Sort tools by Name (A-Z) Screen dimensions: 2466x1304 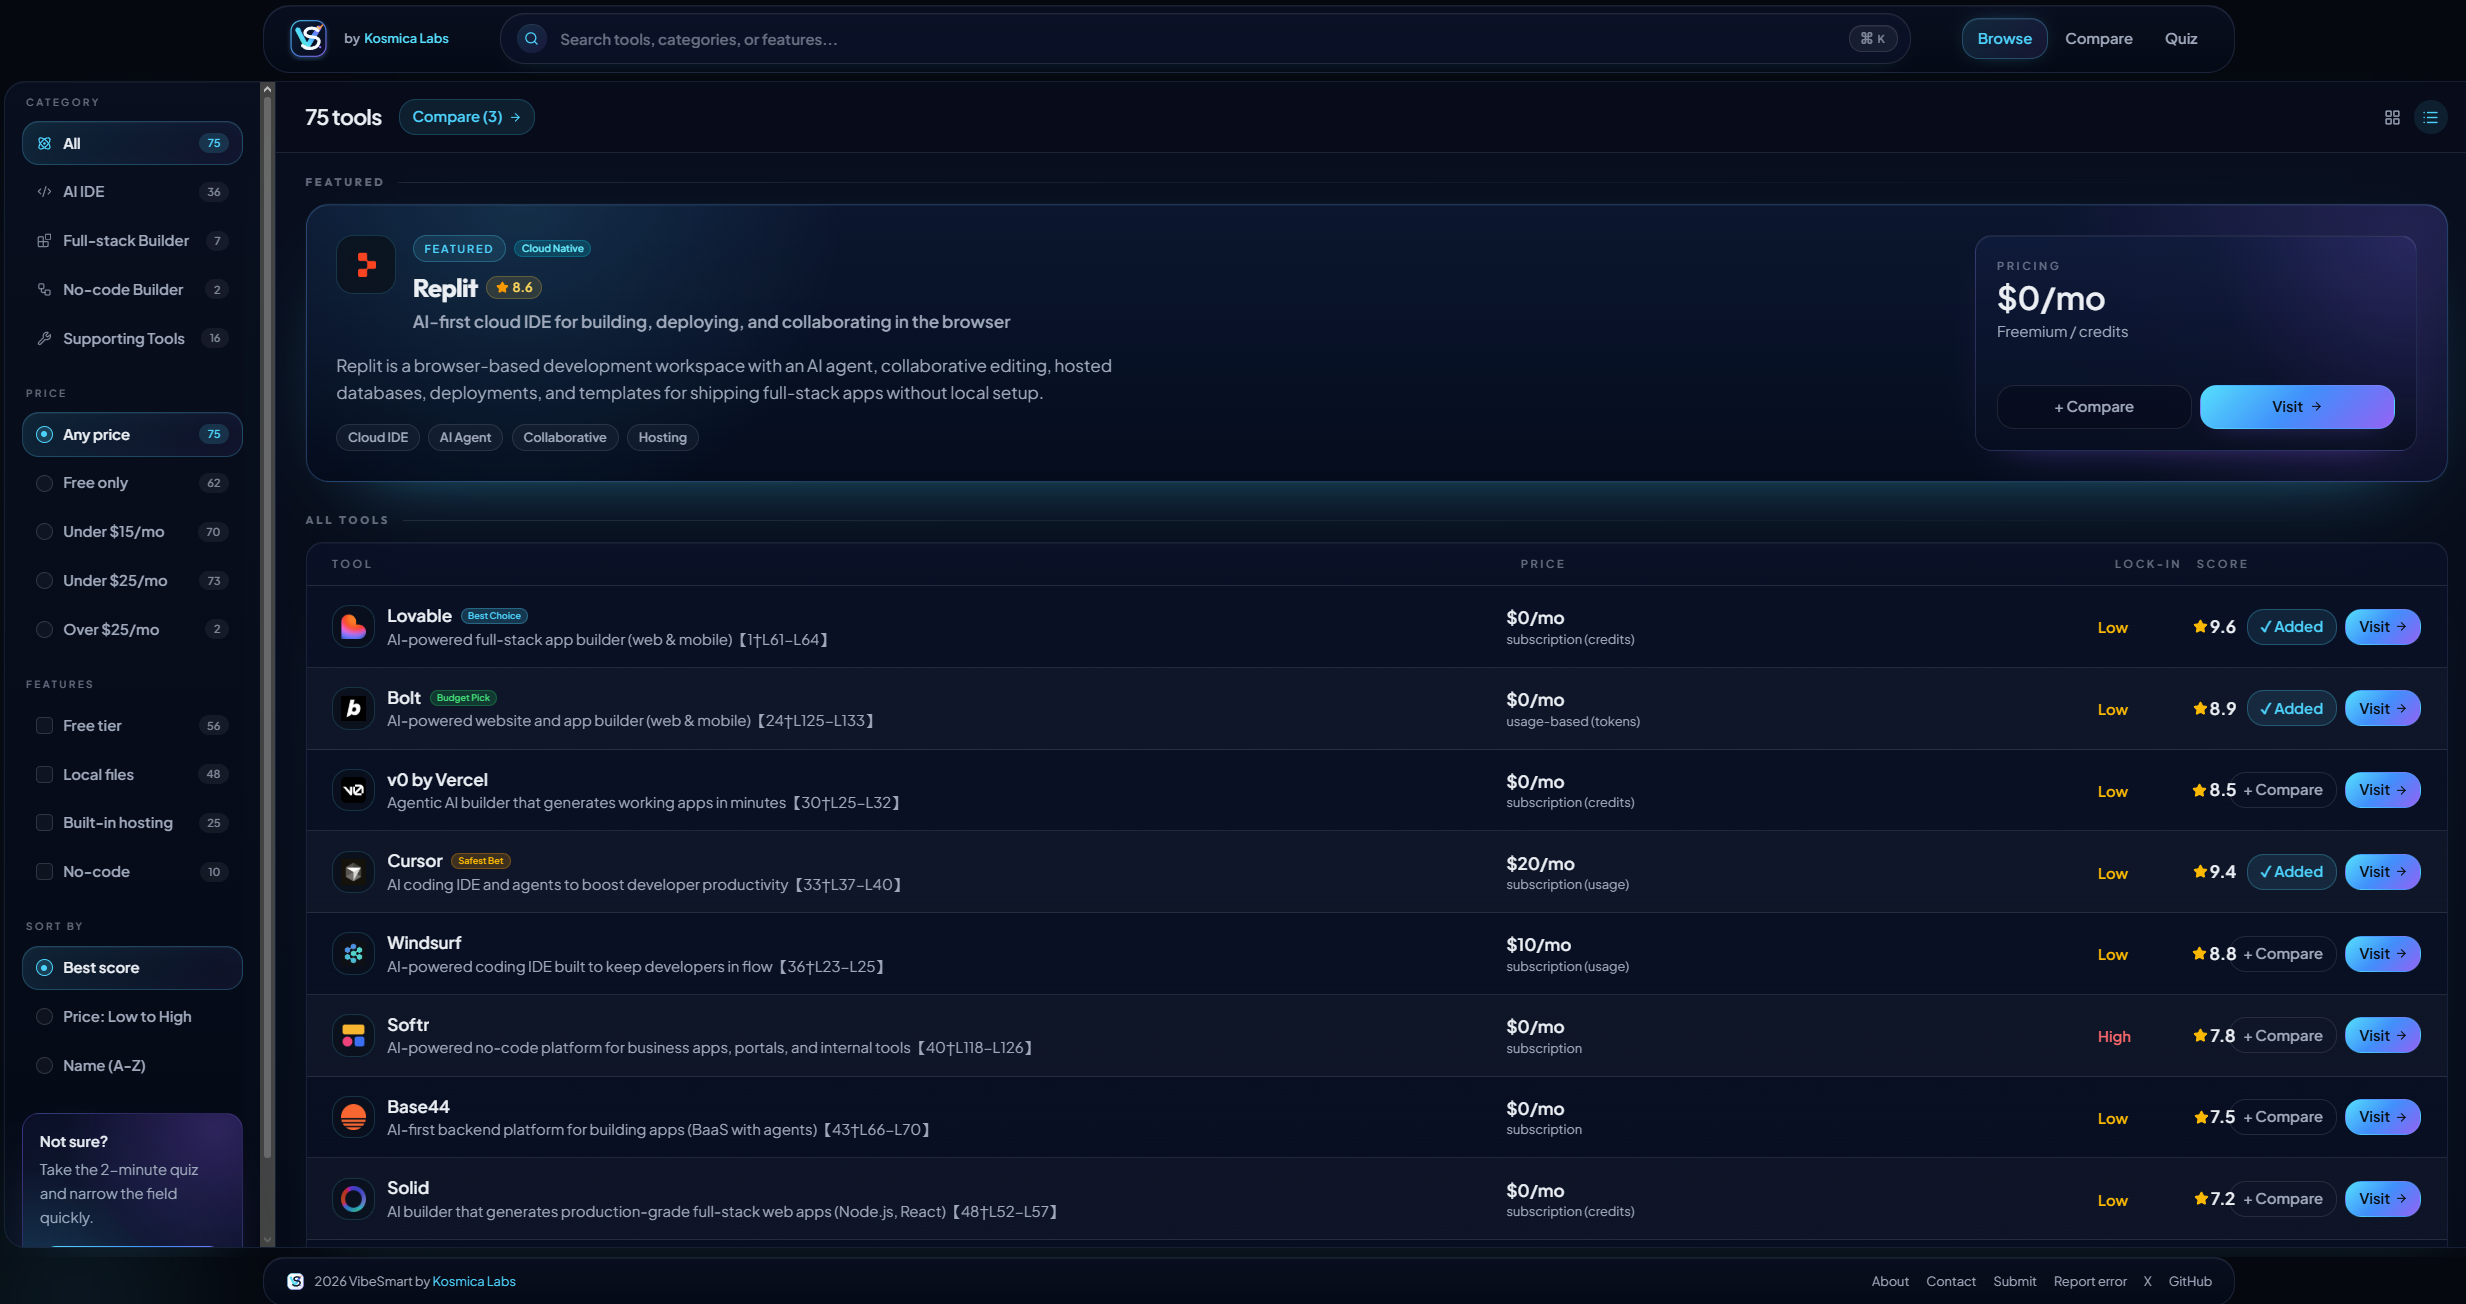click(x=132, y=1066)
